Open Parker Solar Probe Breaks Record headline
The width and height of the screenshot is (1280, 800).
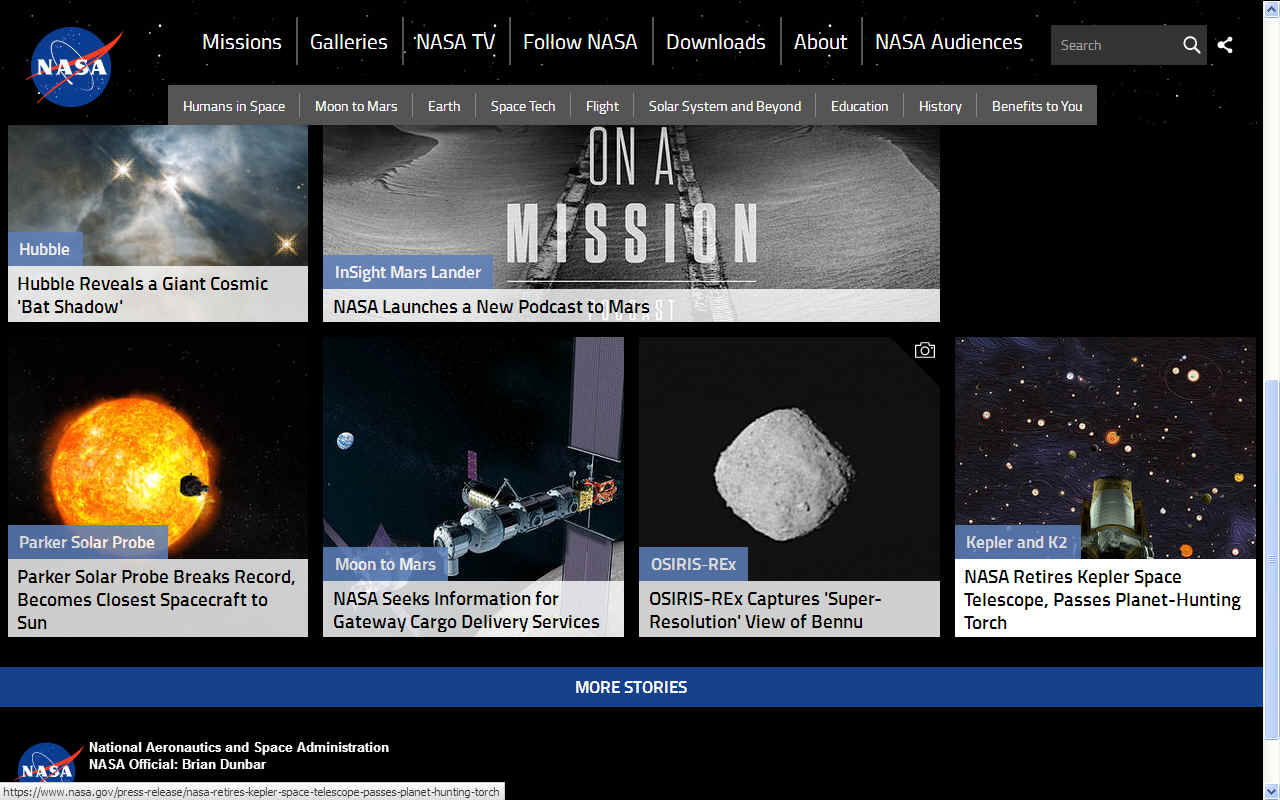[x=157, y=599]
